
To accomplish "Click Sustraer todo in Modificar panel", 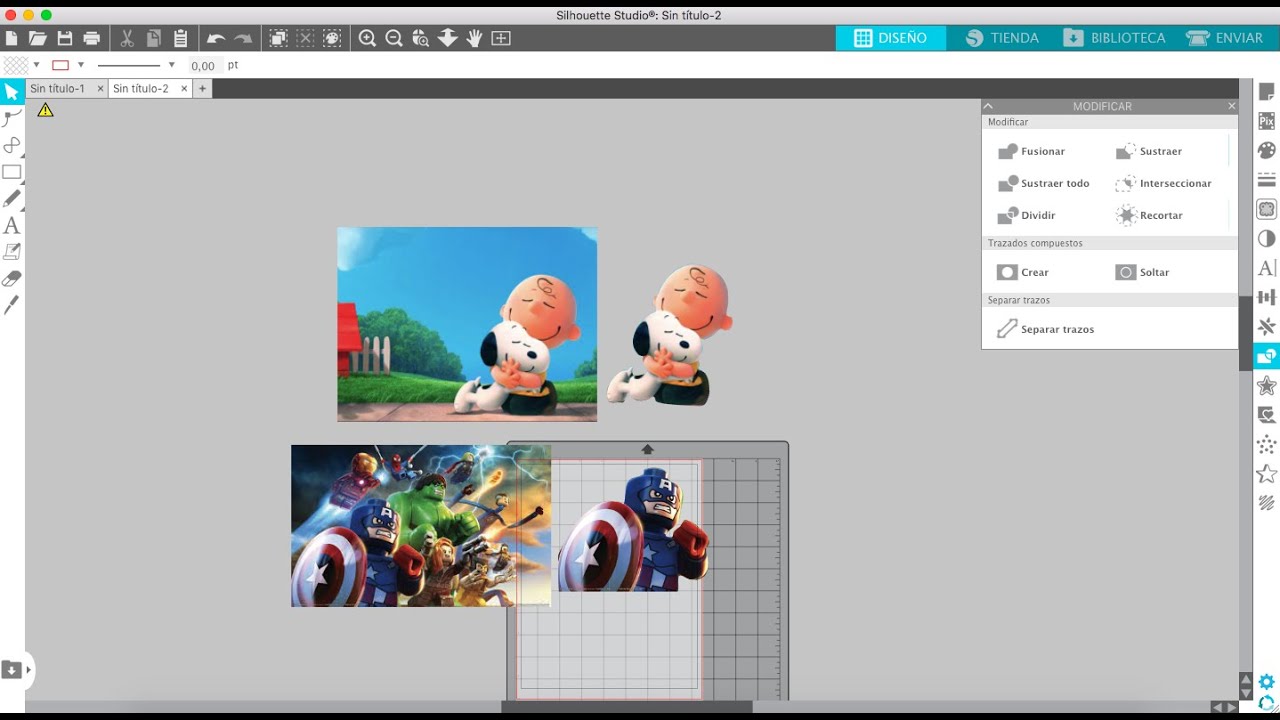I will pos(1044,183).
